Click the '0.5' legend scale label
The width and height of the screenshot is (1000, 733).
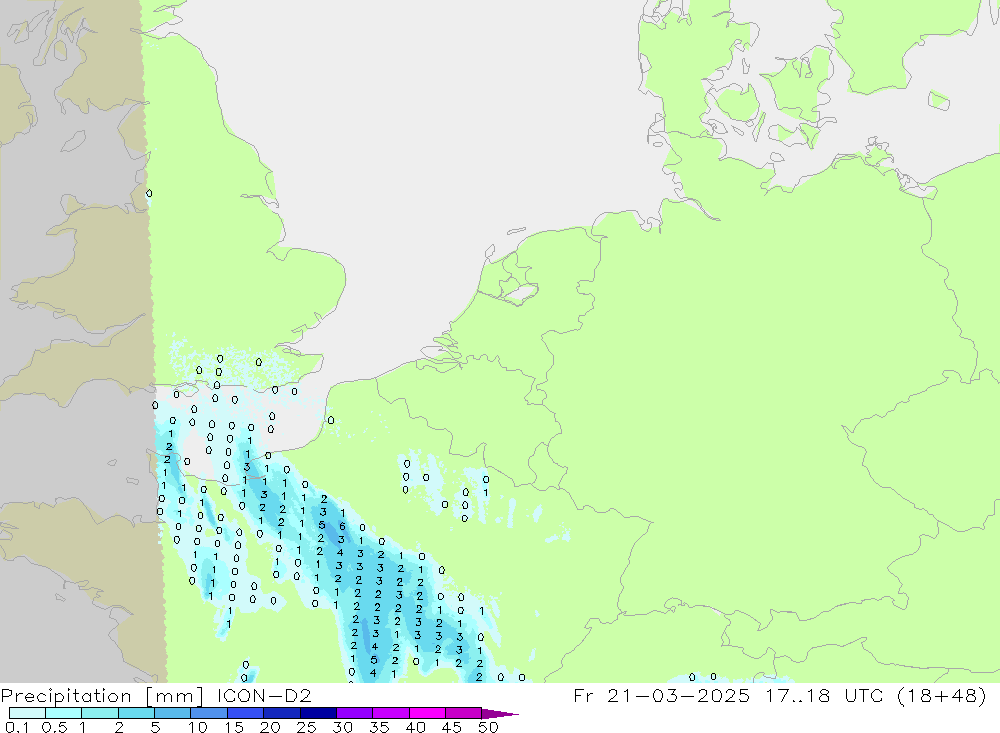[x=54, y=727]
